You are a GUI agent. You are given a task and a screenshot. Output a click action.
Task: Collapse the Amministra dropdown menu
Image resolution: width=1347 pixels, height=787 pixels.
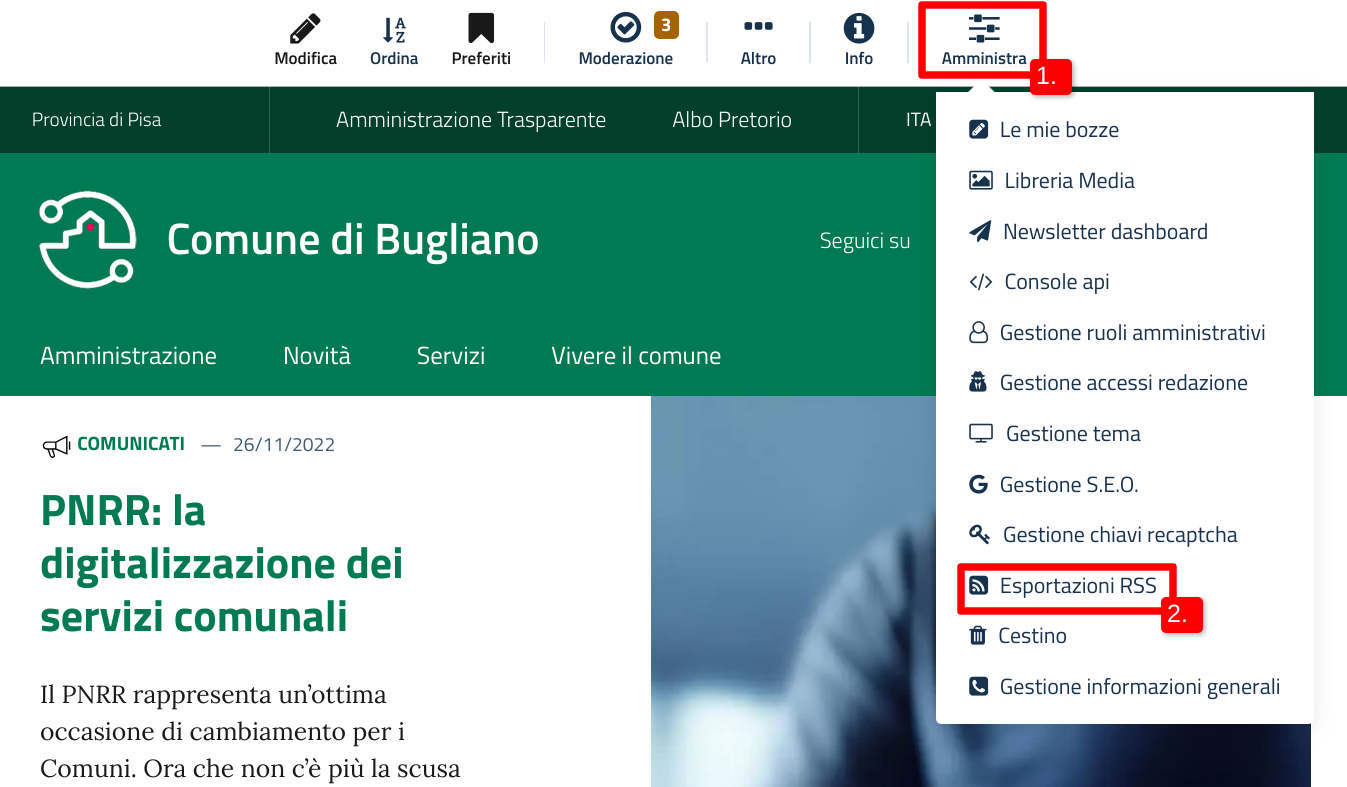pyautogui.click(x=983, y=40)
